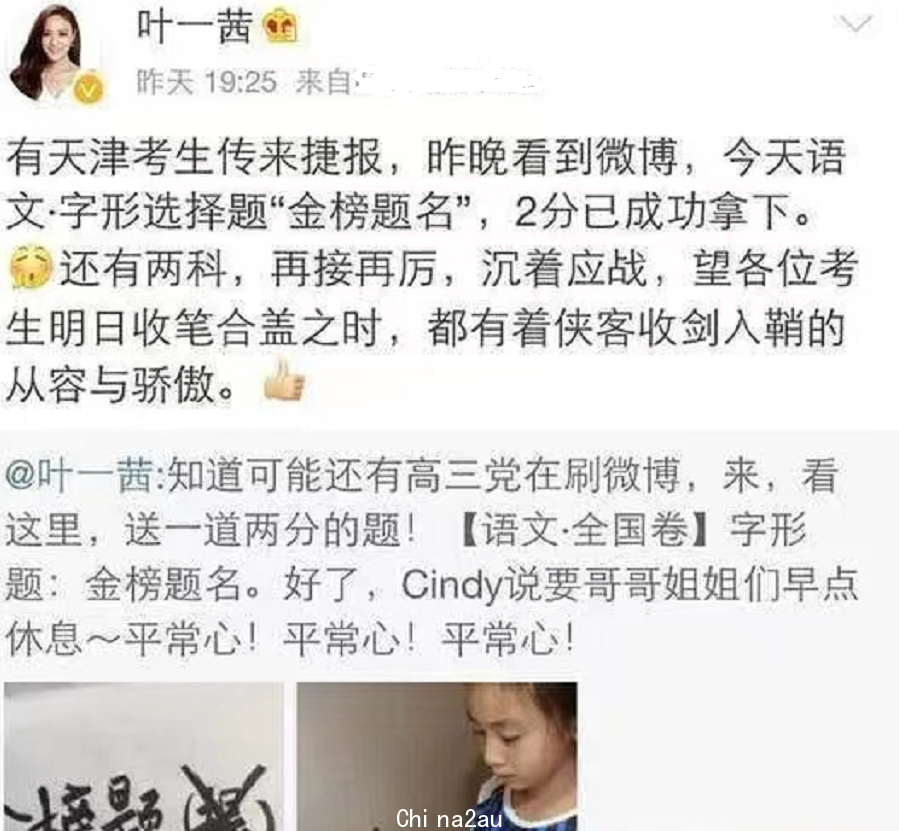The image size is (899, 831).
Task: Tap the crying face emoji in post
Action: pyautogui.click(x=31, y=268)
